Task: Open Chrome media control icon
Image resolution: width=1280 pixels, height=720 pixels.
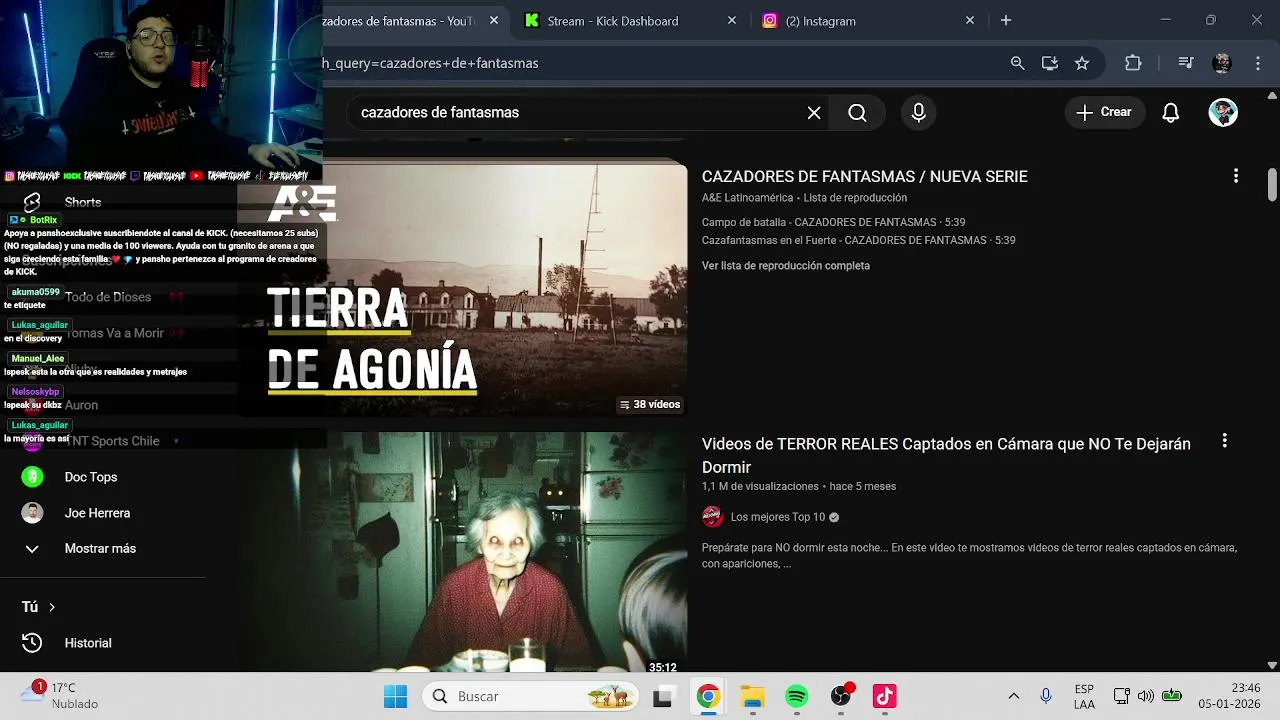Action: [x=1186, y=63]
